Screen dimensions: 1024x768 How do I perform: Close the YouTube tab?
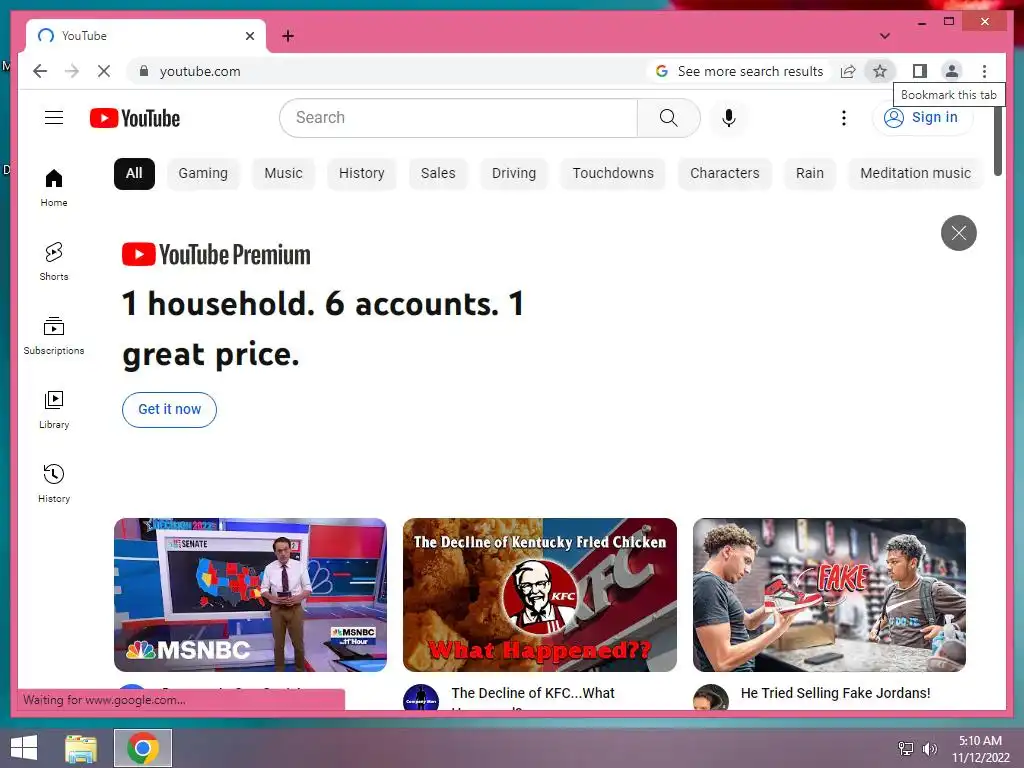coord(249,36)
